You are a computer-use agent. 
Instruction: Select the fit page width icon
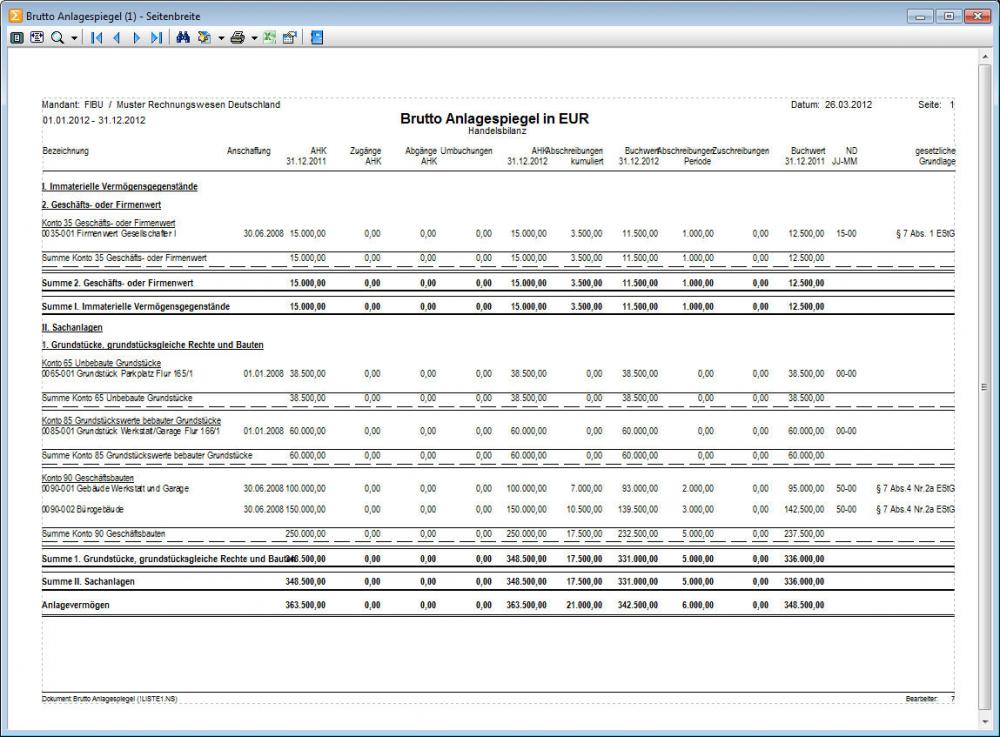click(x=37, y=38)
